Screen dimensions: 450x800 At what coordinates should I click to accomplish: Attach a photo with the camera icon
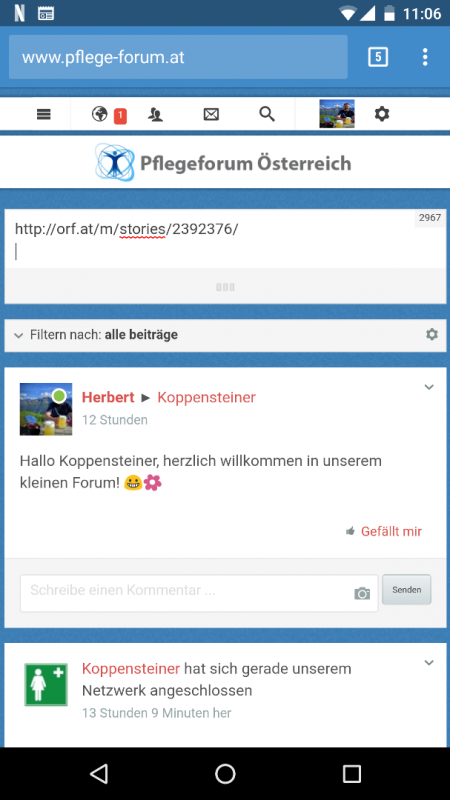pos(362,593)
